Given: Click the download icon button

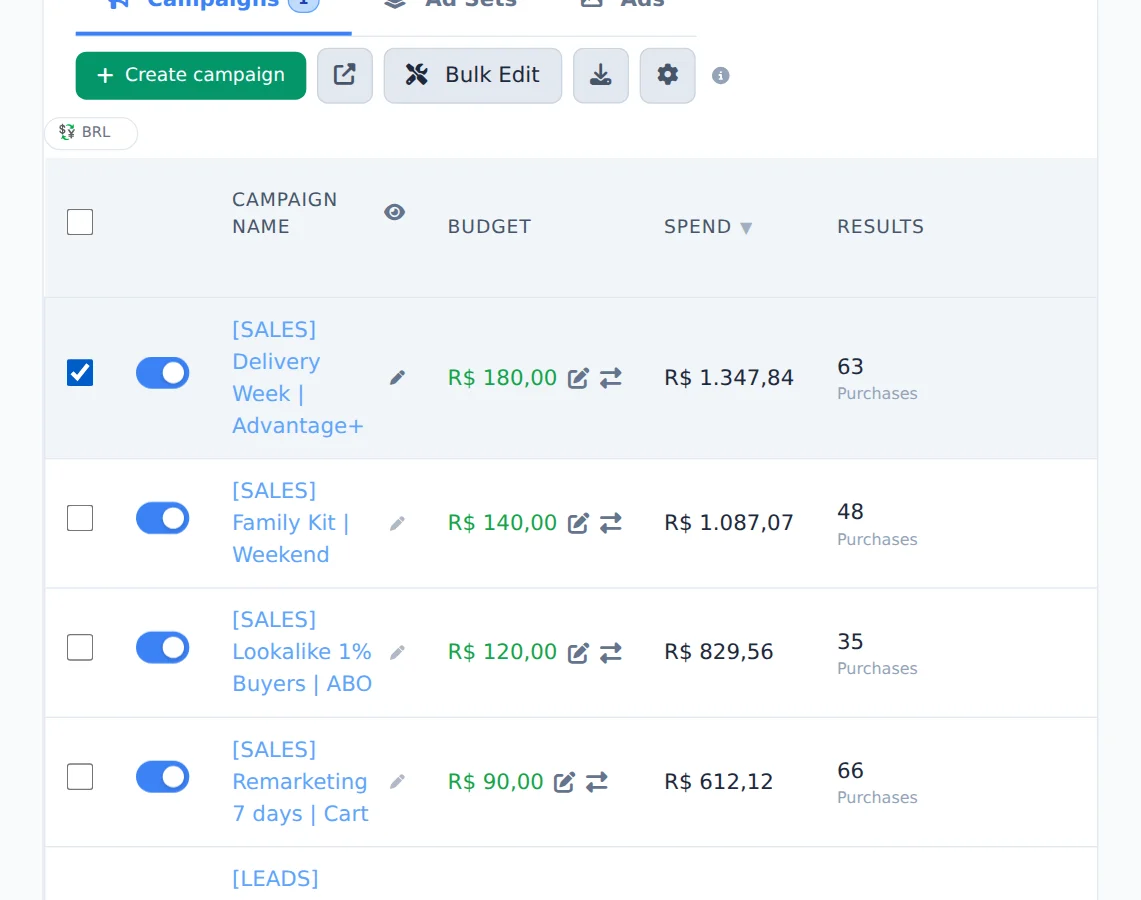Looking at the screenshot, I should [600, 76].
